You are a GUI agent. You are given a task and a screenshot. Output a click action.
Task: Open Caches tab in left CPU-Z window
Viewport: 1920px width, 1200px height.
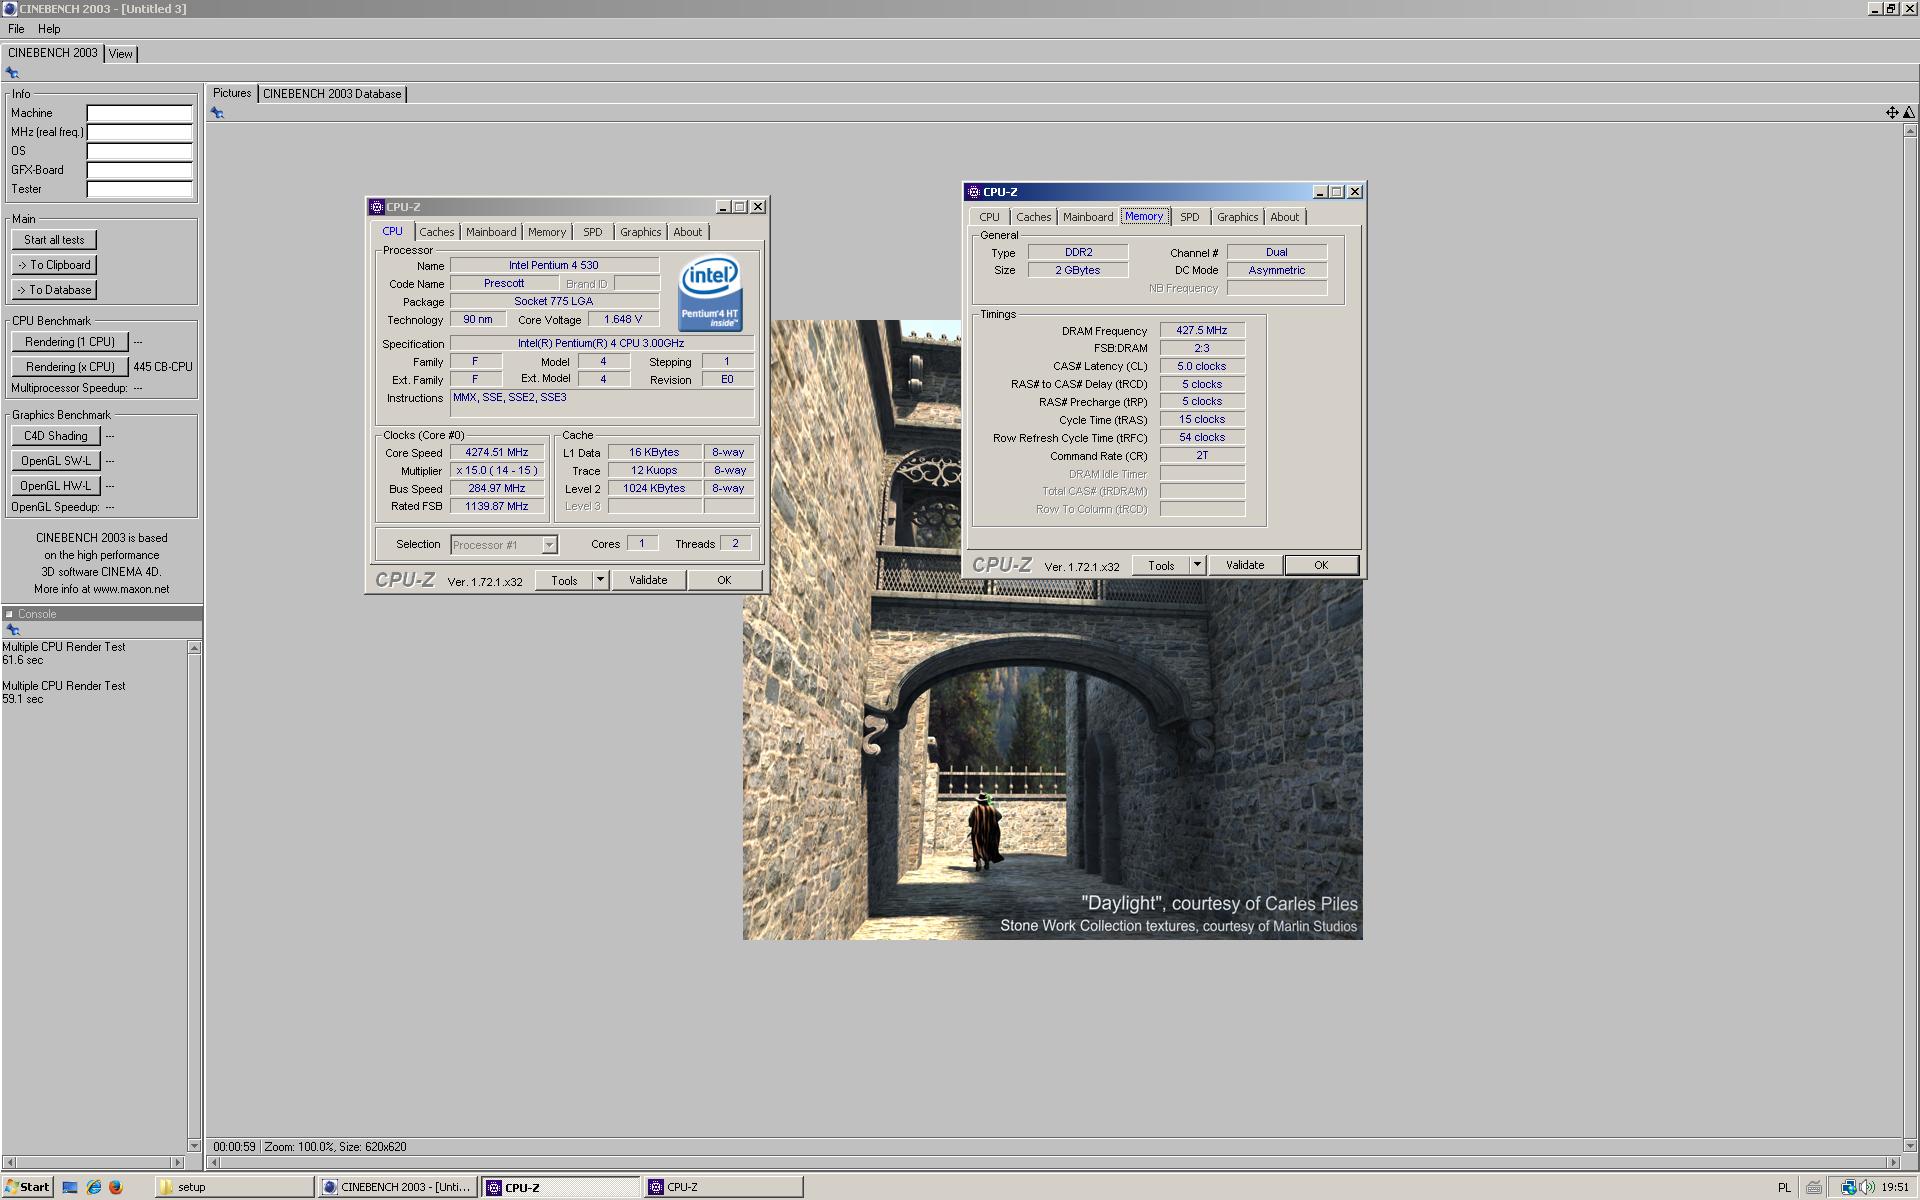[x=436, y=232]
